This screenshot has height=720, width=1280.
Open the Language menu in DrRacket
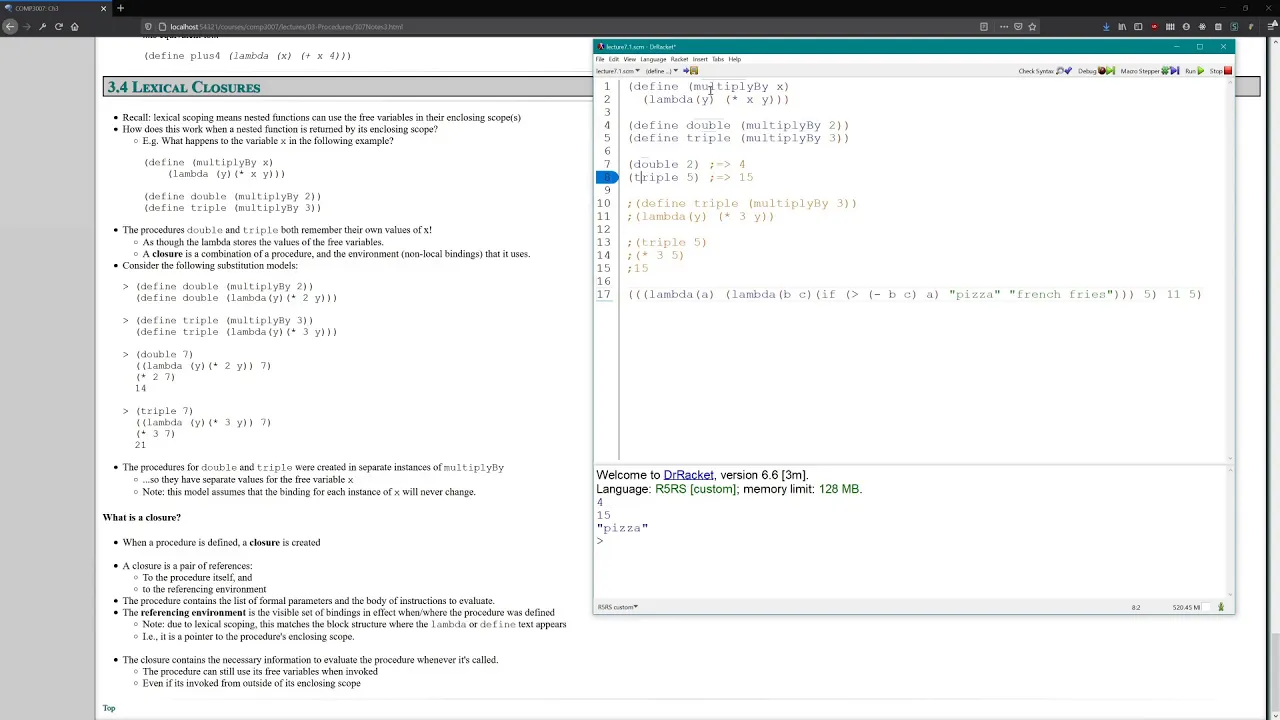click(x=653, y=59)
